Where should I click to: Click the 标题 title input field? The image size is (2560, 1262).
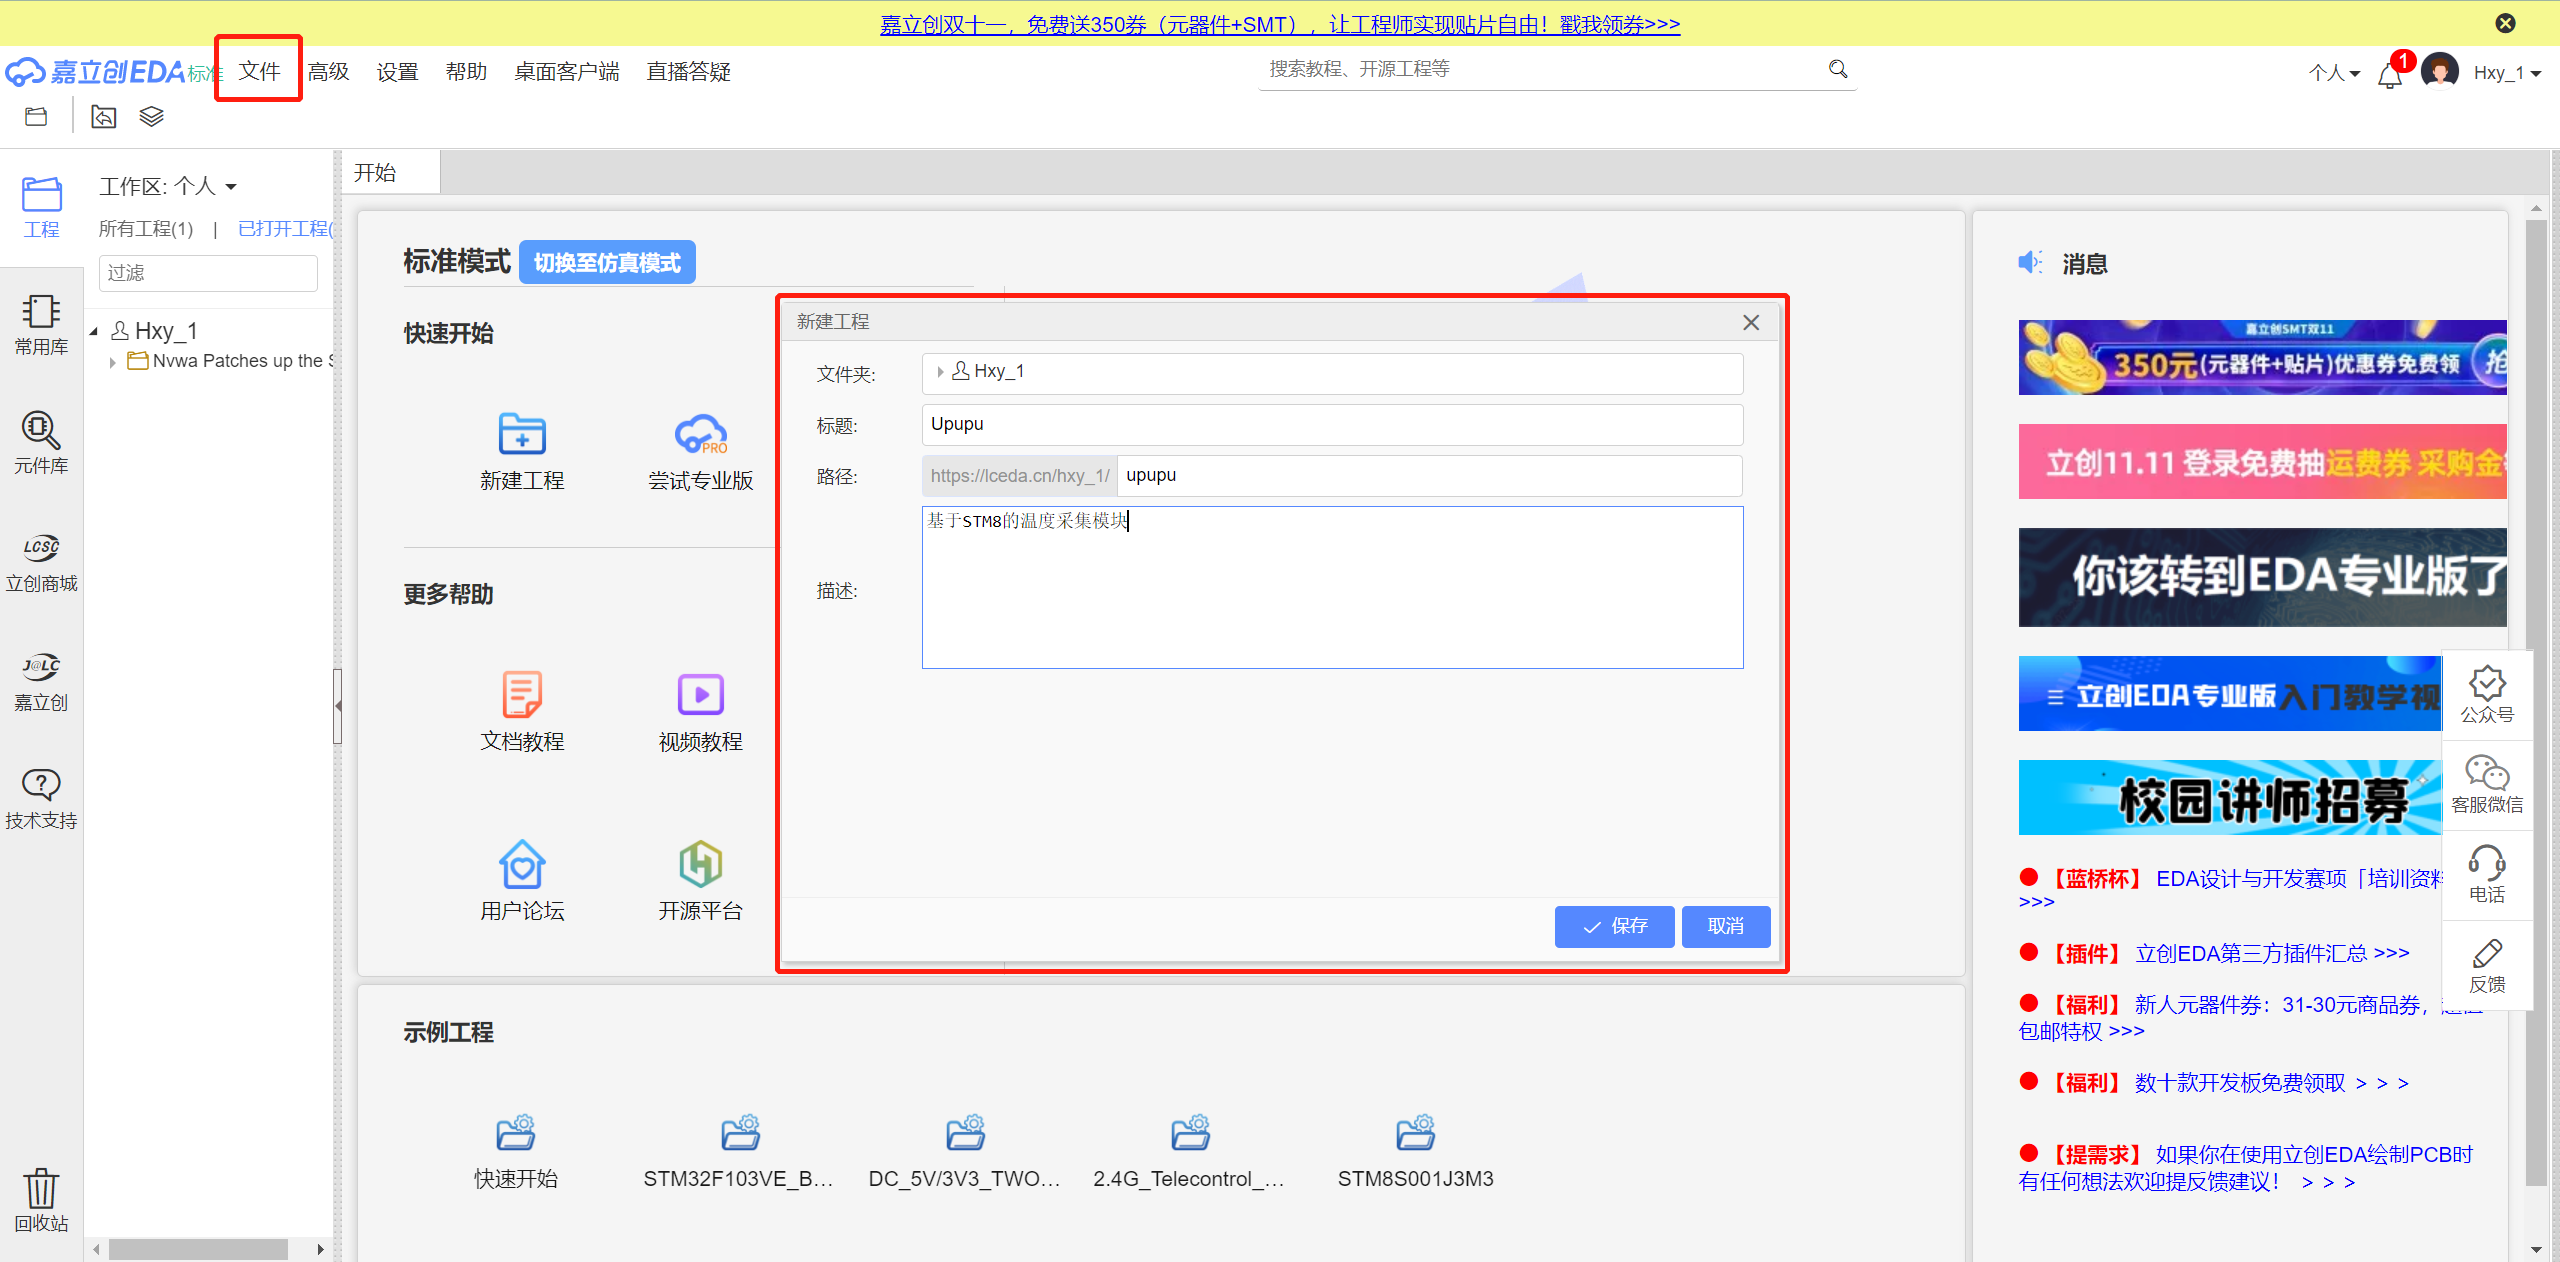(x=1331, y=424)
